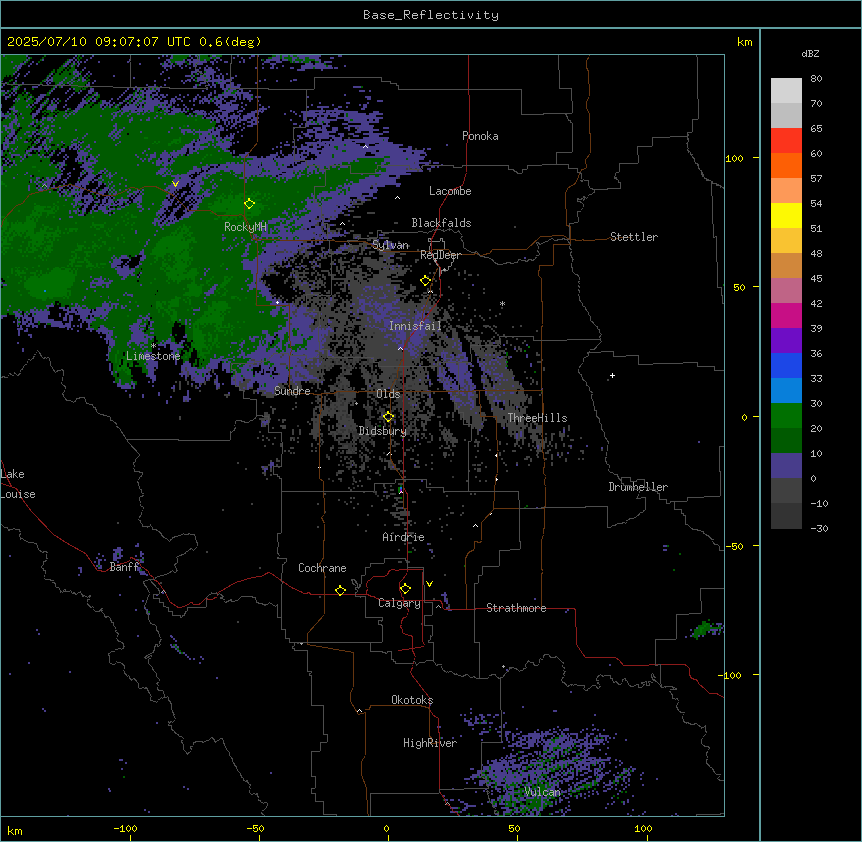This screenshot has width=862, height=842.
Task: Click the Drumheller label
Action: click(x=638, y=487)
